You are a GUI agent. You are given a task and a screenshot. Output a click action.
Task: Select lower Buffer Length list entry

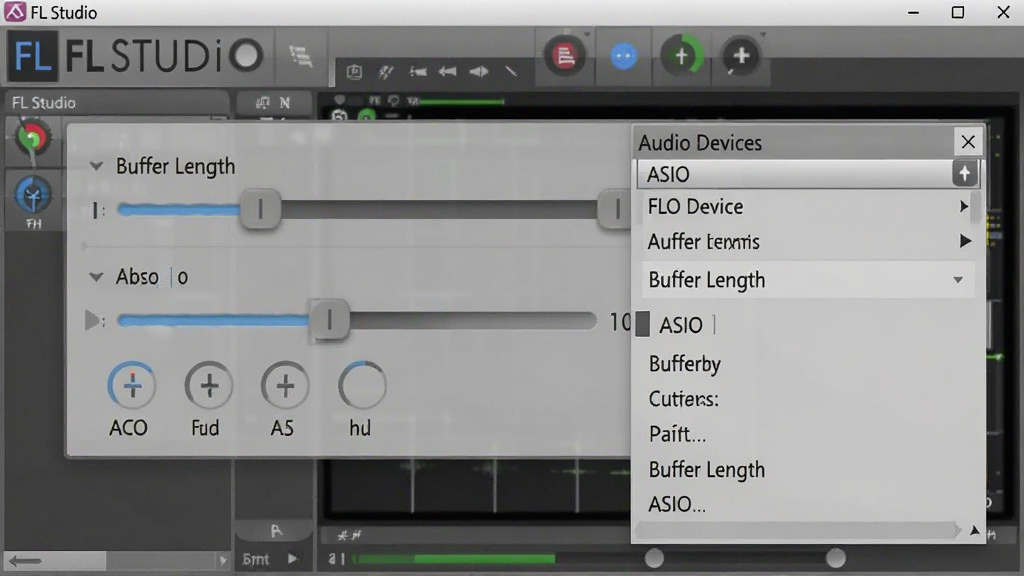coord(707,470)
